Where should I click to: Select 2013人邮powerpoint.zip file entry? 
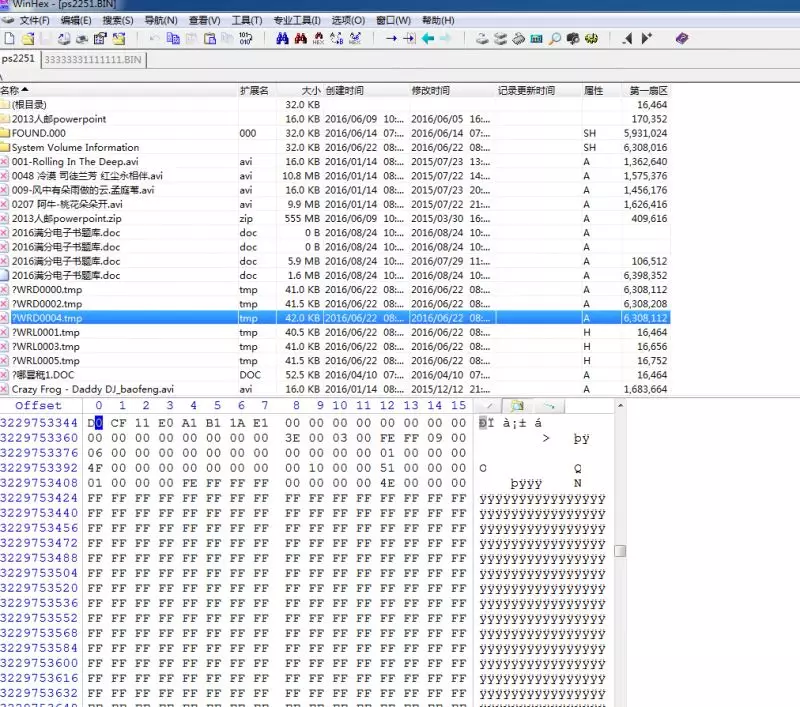pyautogui.click(x=66, y=218)
